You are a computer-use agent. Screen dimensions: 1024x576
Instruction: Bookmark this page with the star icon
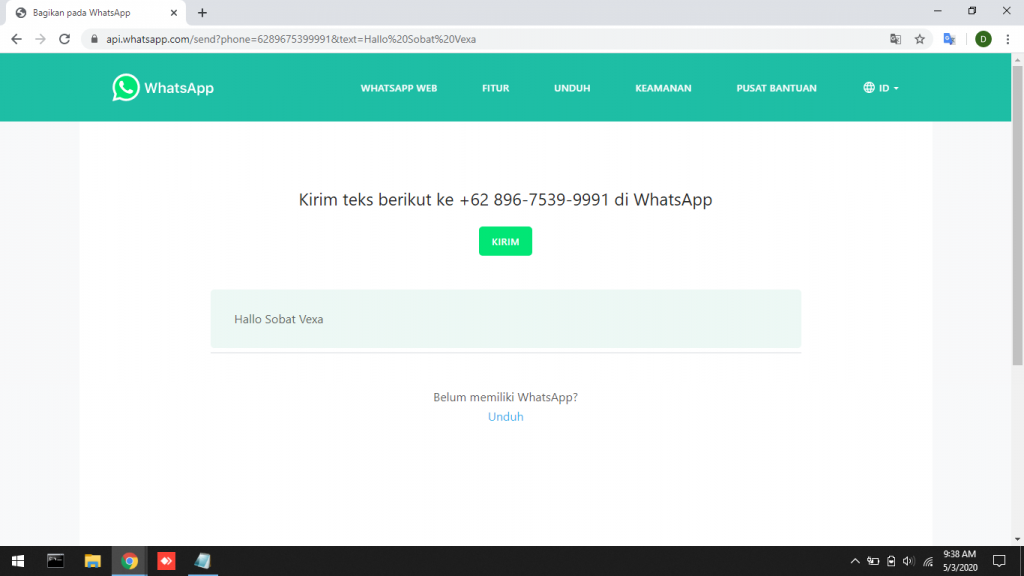pyautogui.click(x=920, y=39)
